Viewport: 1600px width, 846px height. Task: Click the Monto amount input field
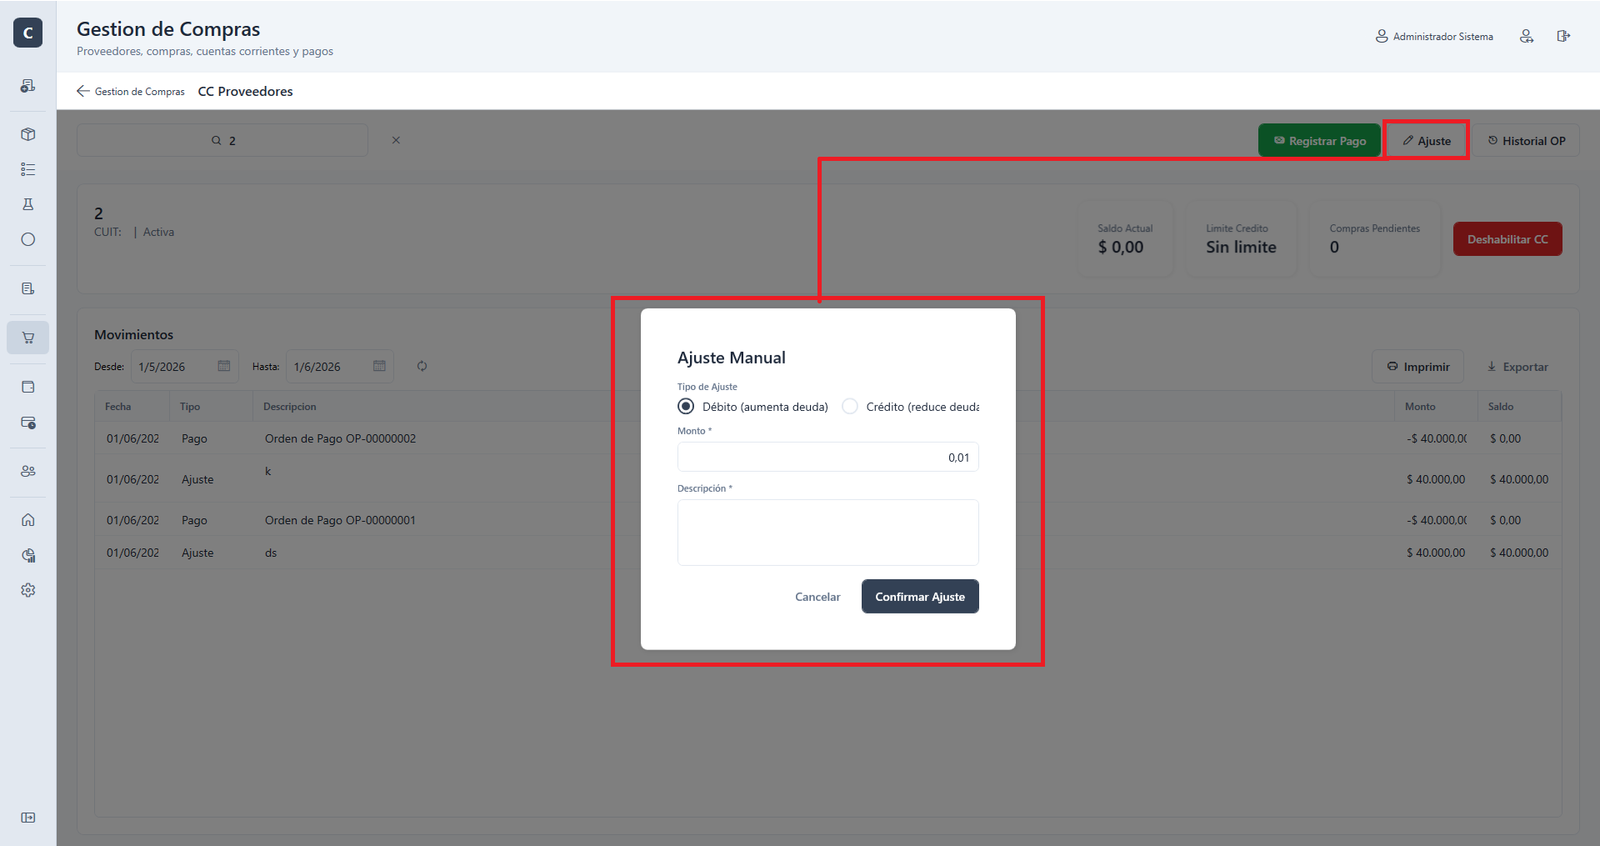[x=828, y=457]
